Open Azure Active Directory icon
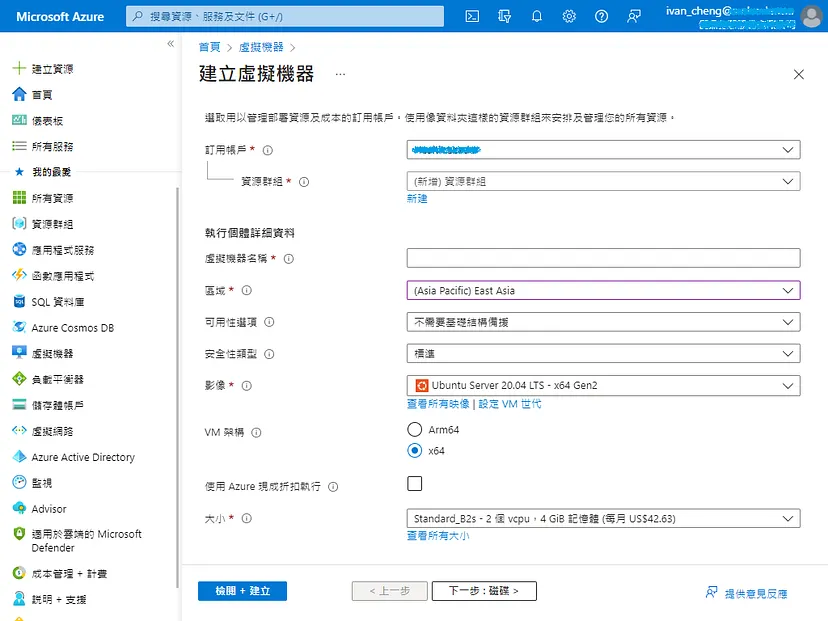The image size is (828, 621). coord(19,456)
